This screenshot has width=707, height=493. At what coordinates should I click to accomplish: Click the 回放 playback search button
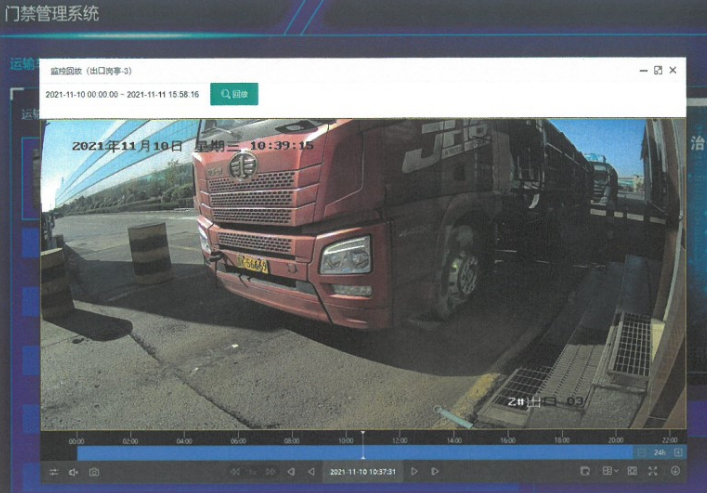tap(234, 94)
